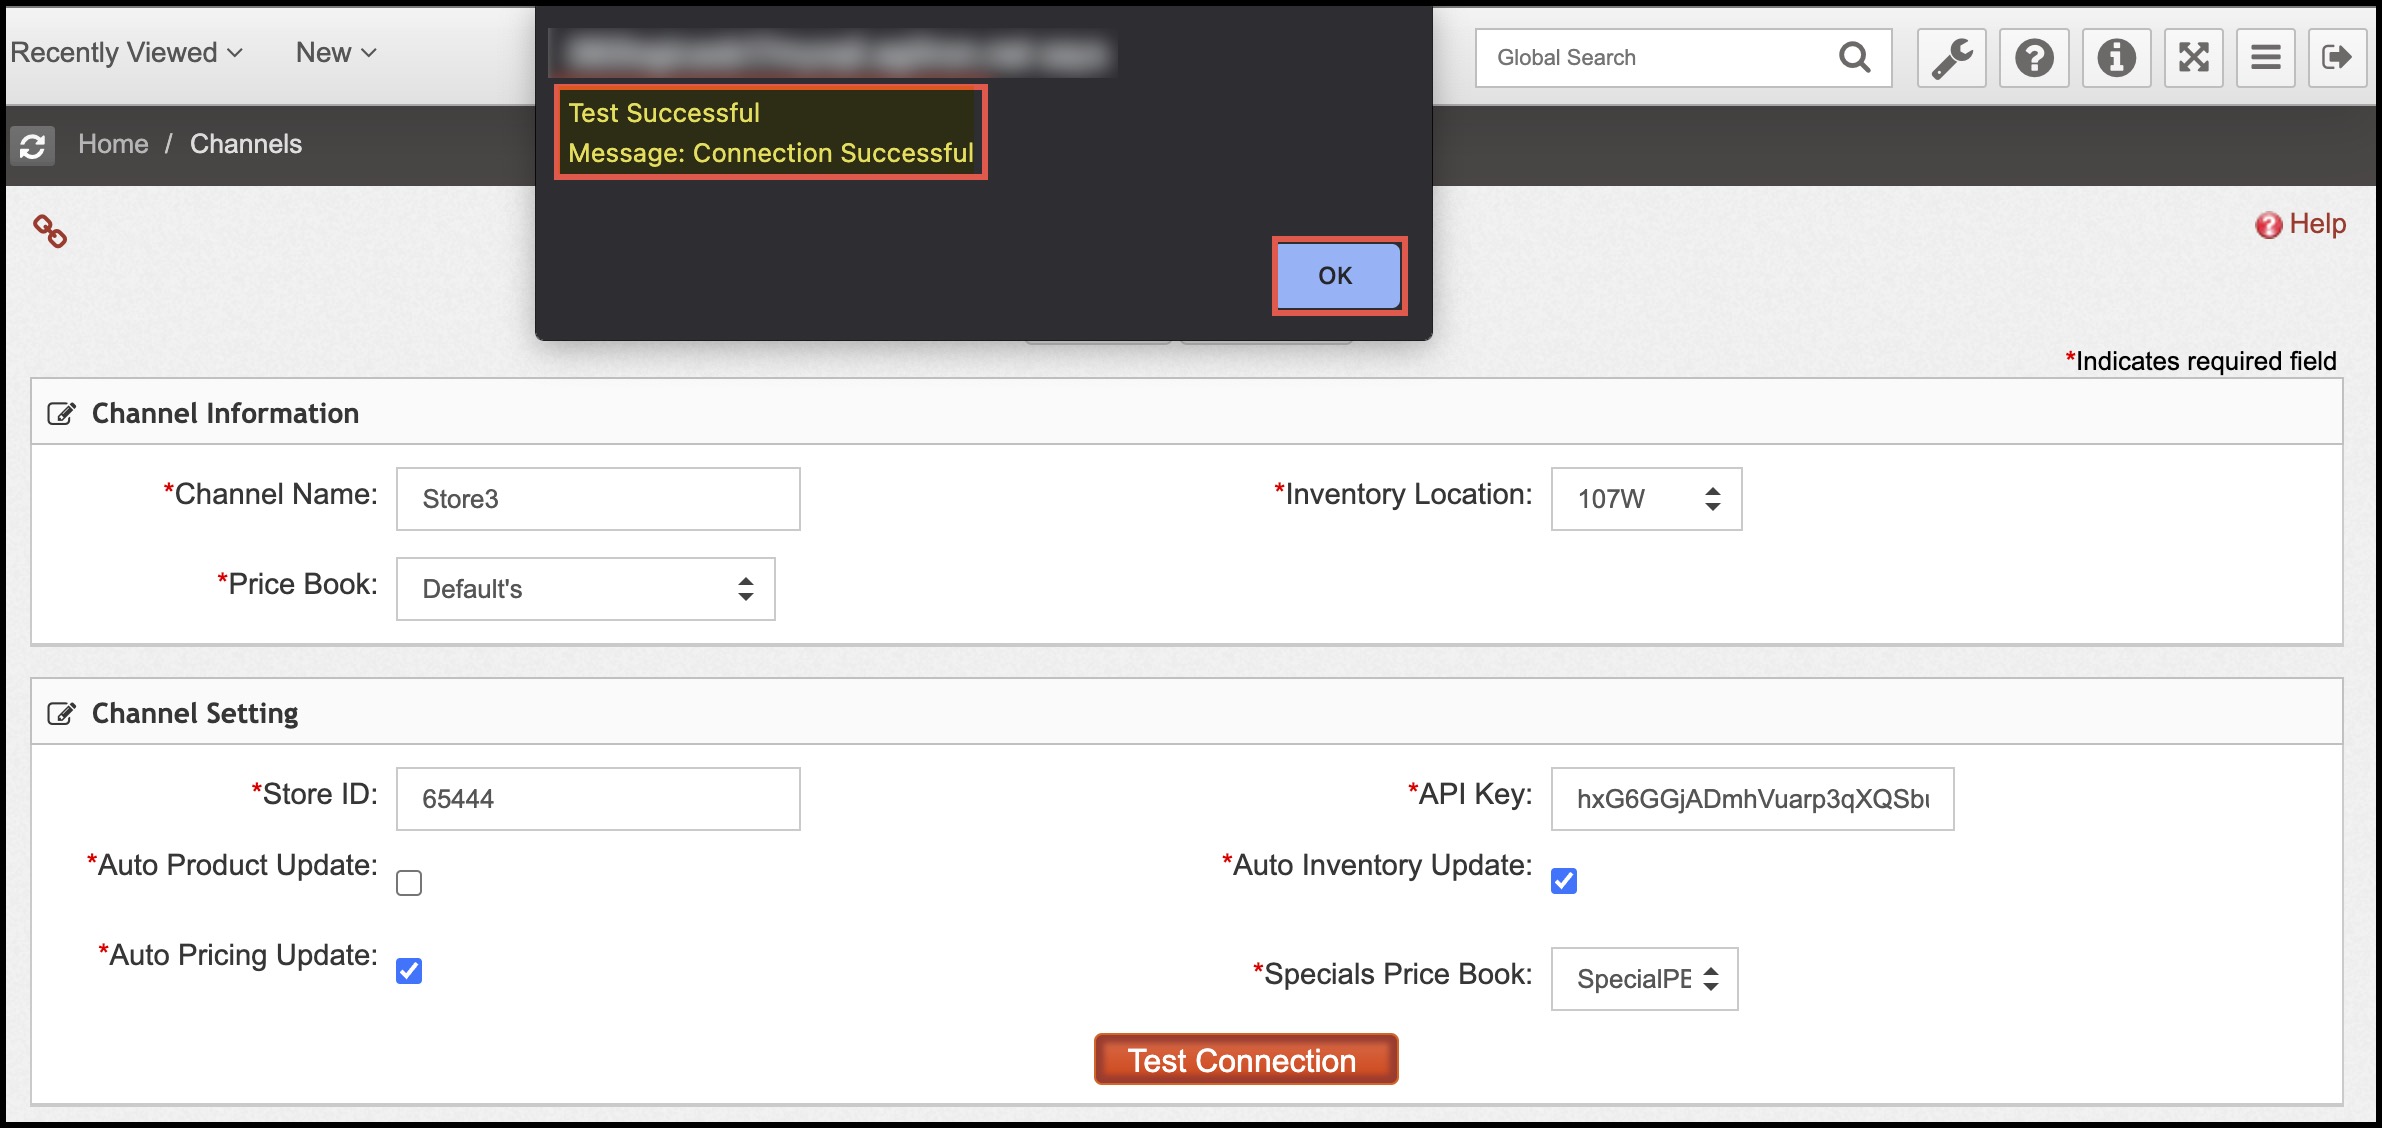This screenshot has height=1128, width=2382.
Task: Click the Test Connection button
Action: [1245, 1060]
